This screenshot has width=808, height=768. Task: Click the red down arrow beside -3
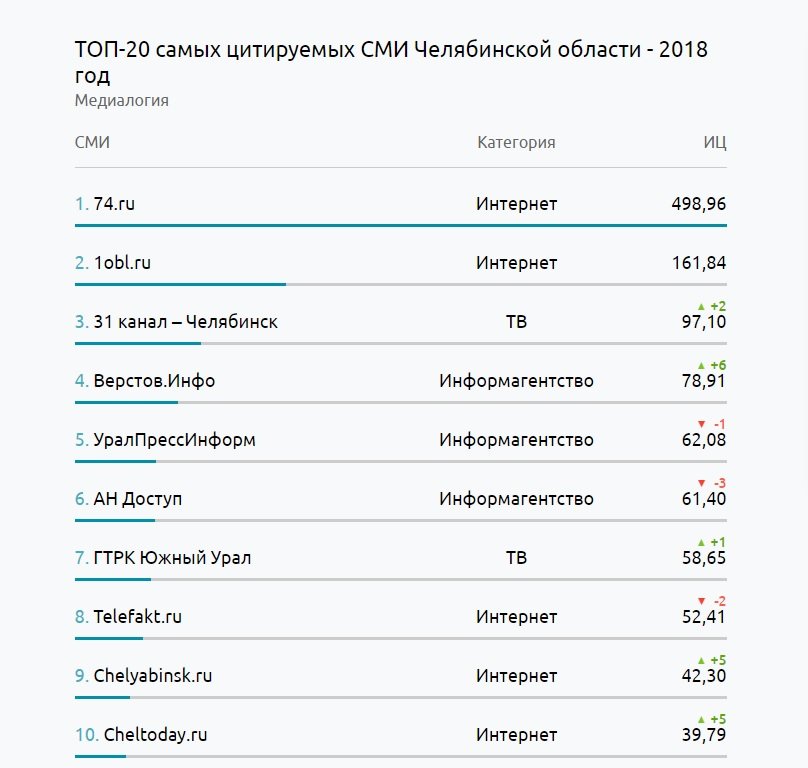701,483
